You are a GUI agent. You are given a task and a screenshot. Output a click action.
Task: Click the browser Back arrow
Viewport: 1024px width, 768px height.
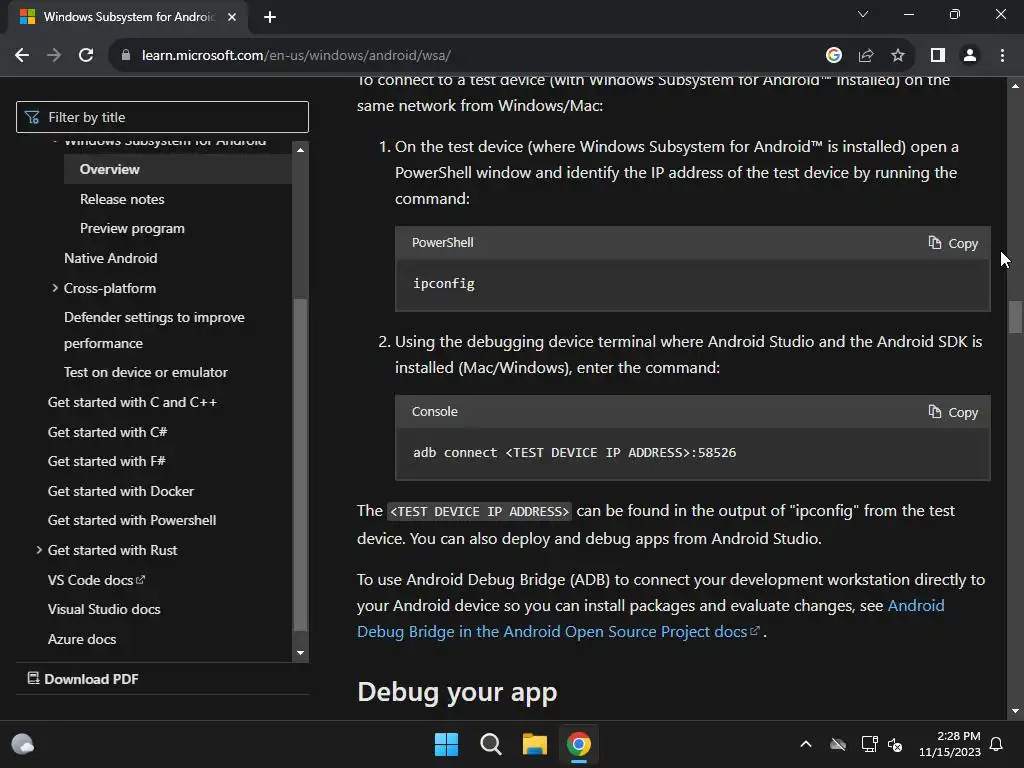point(22,55)
